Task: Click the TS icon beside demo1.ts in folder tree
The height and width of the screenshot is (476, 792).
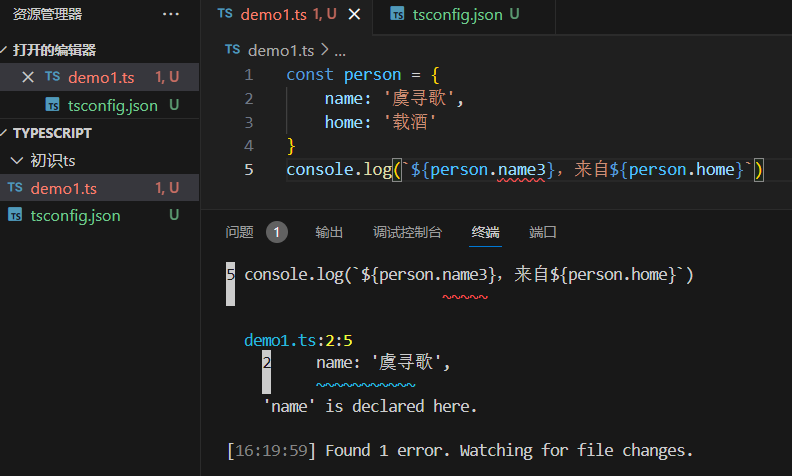Action: 15,187
